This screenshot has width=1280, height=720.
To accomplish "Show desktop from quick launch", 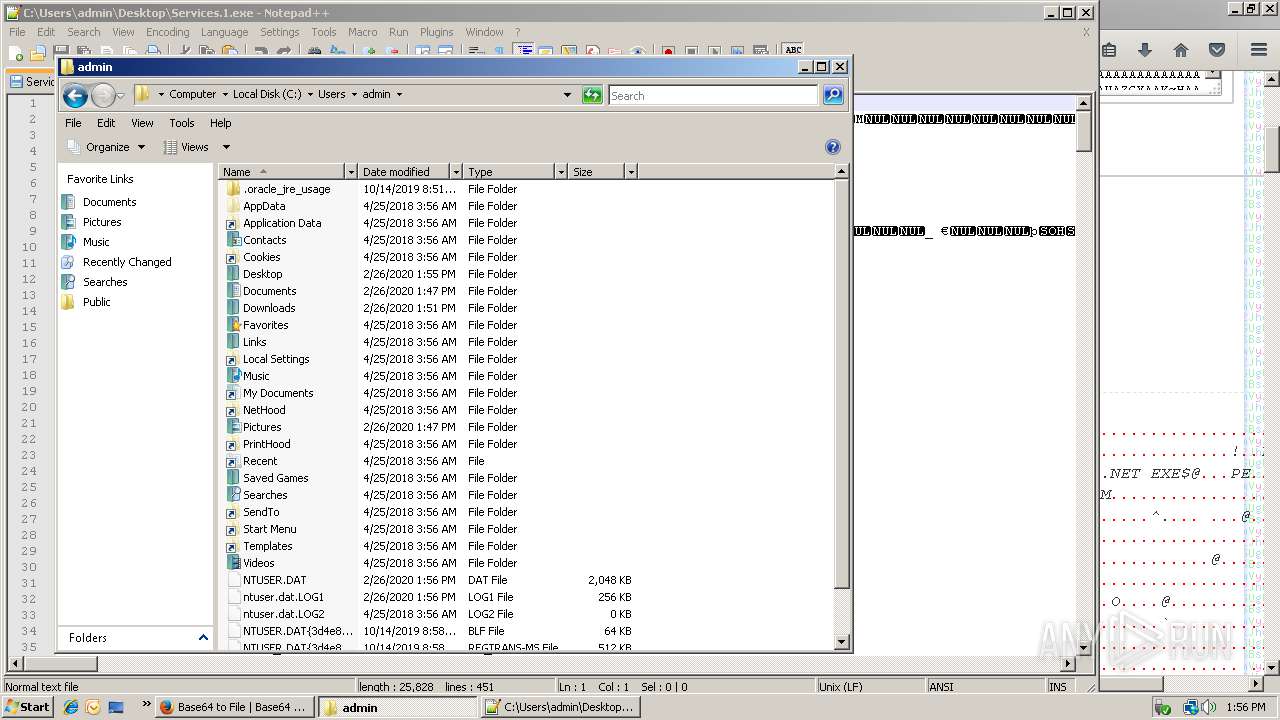I will [116, 707].
